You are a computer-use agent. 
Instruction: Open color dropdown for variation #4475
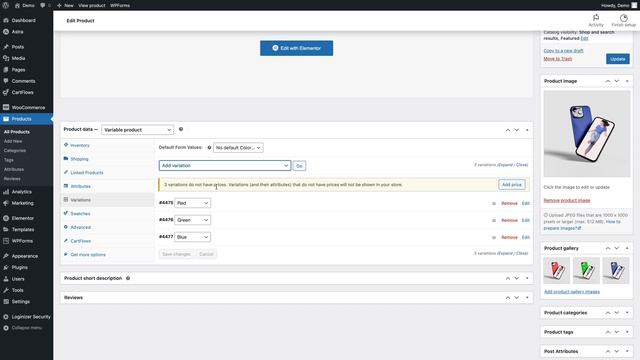pyautogui.click(x=192, y=203)
